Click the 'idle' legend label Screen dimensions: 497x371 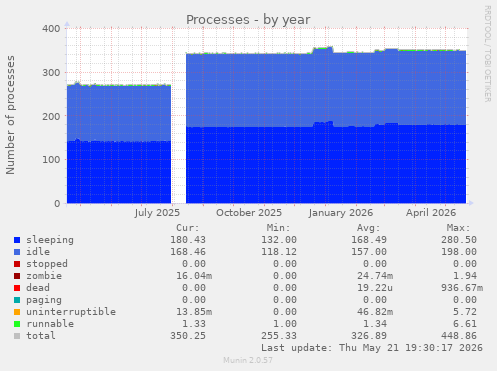tap(38, 252)
